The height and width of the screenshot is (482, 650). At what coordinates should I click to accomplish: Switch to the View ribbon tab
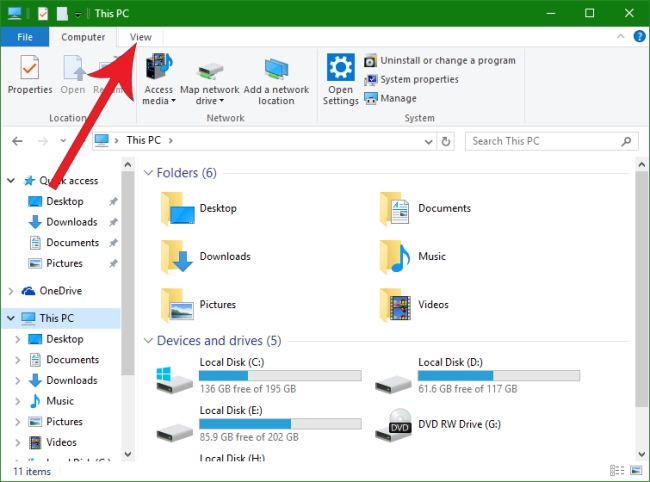141,37
